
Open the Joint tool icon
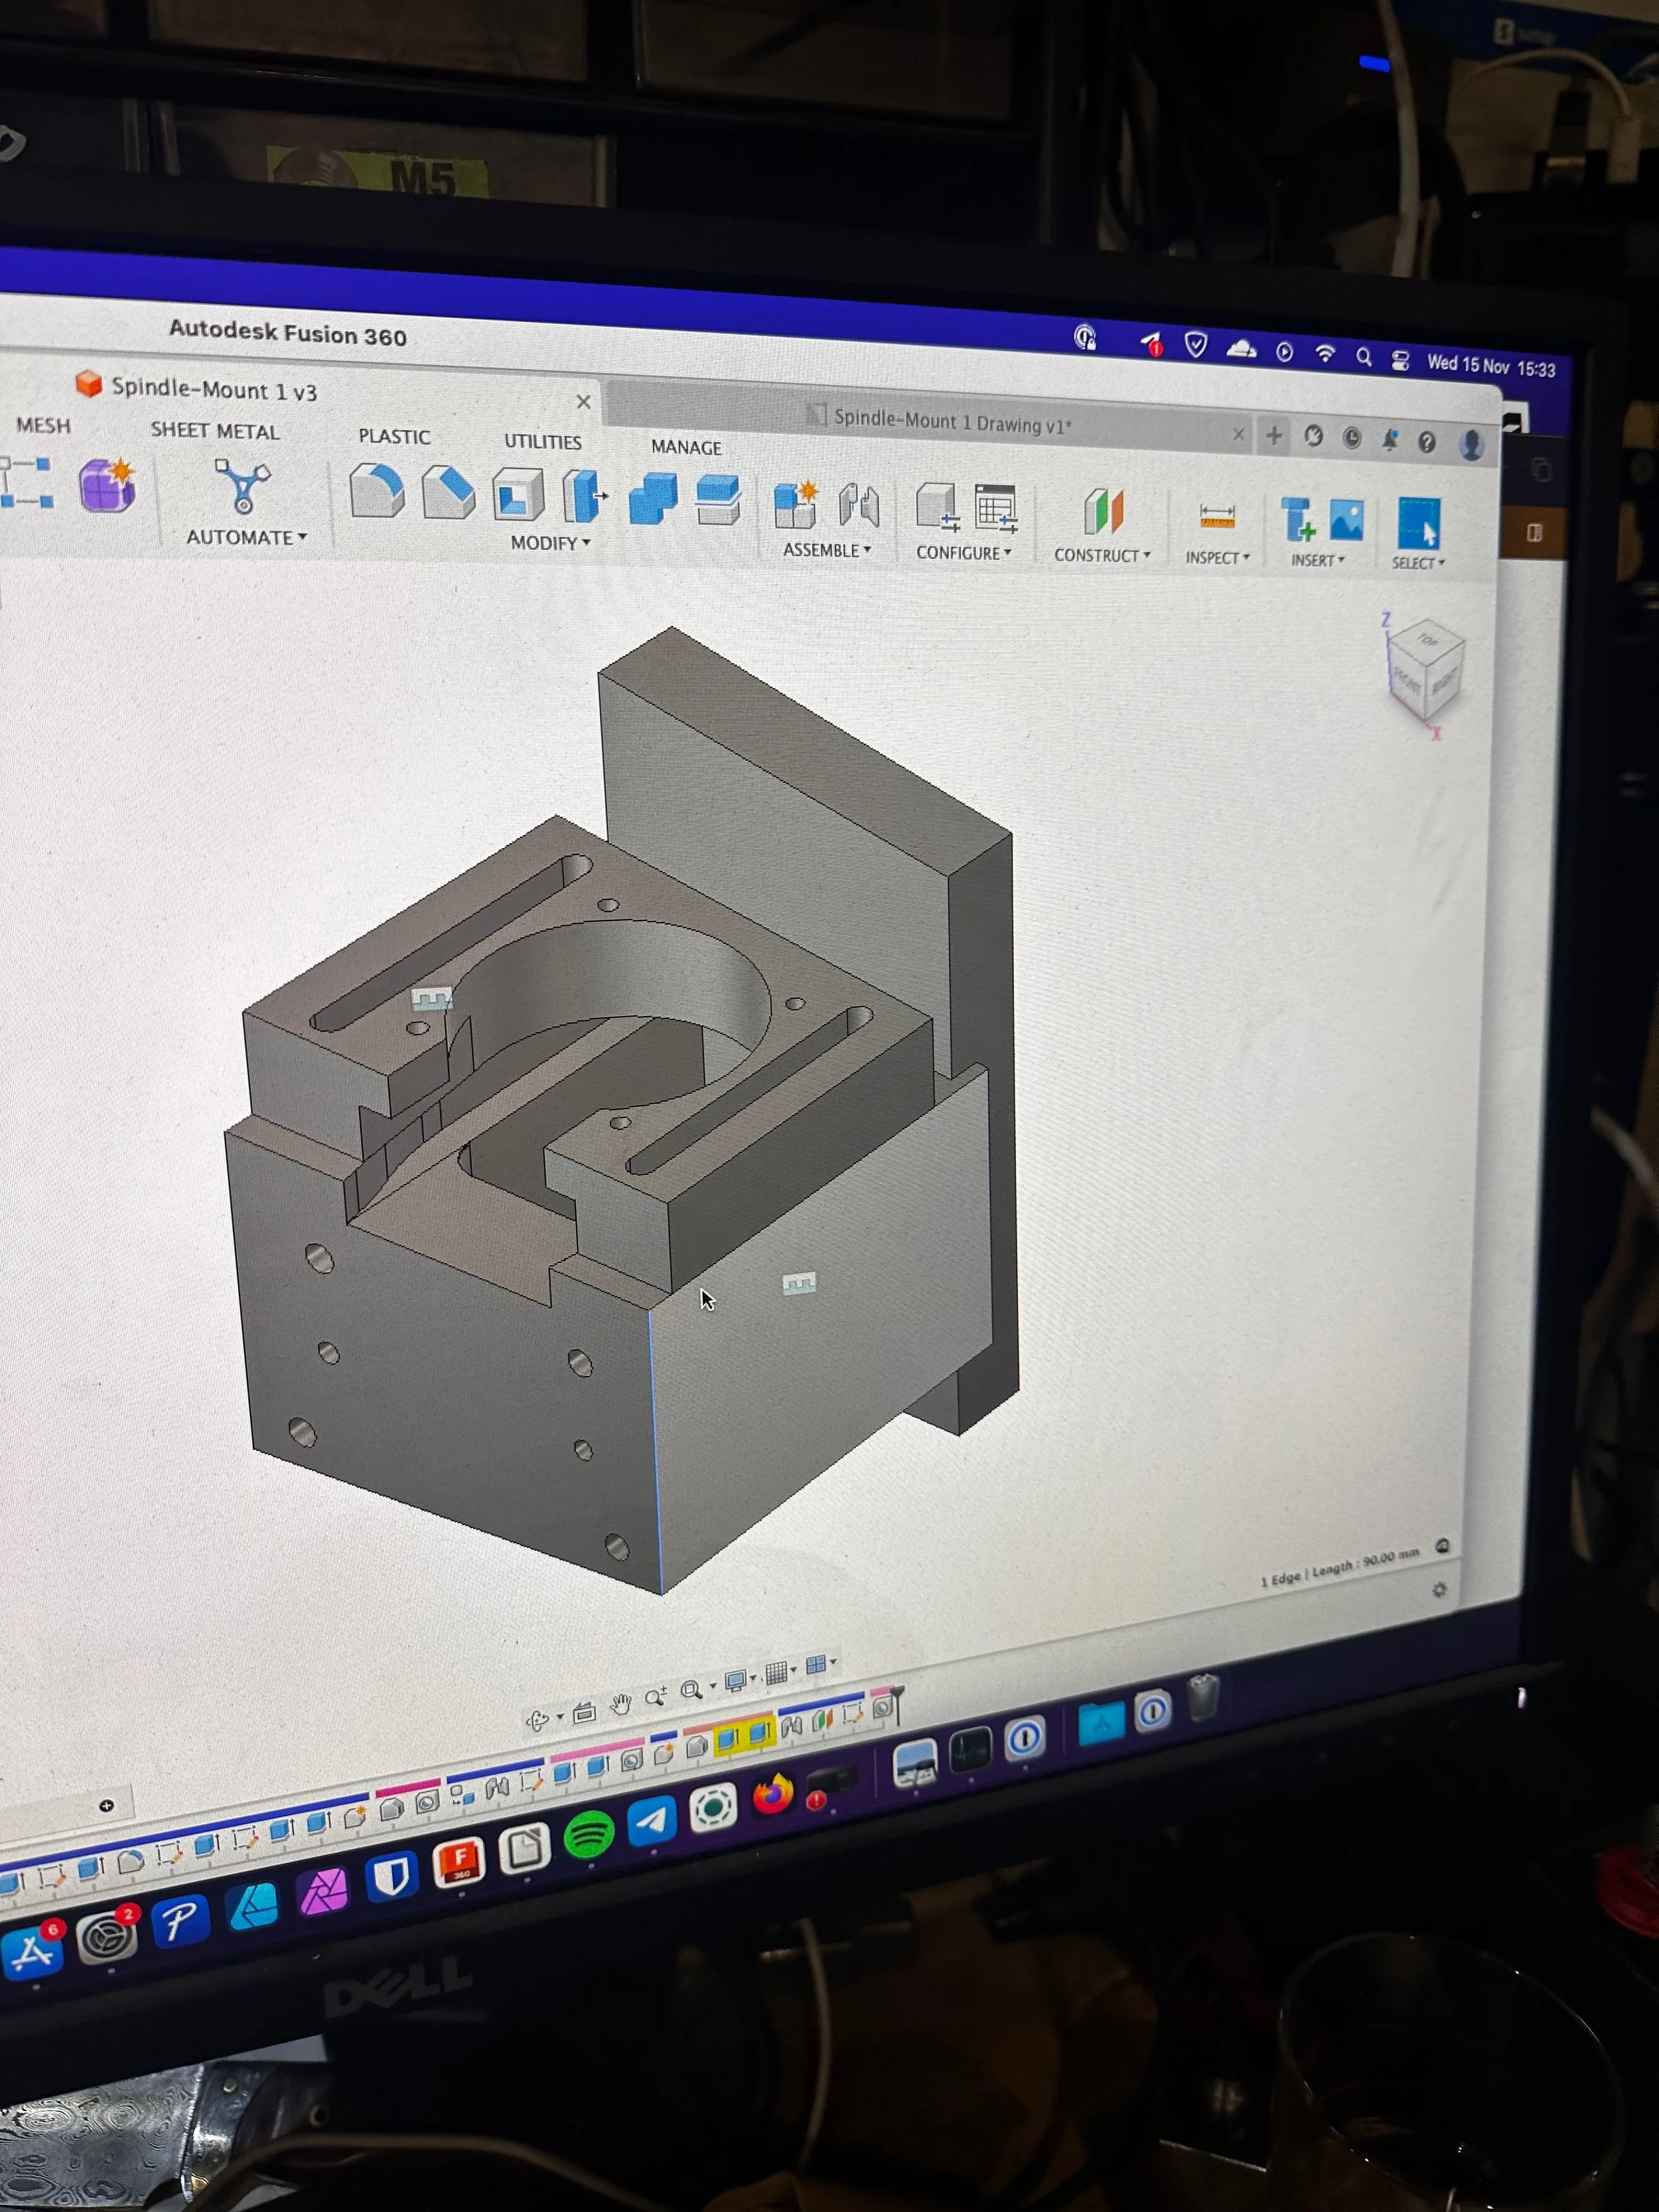(x=859, y=505)
